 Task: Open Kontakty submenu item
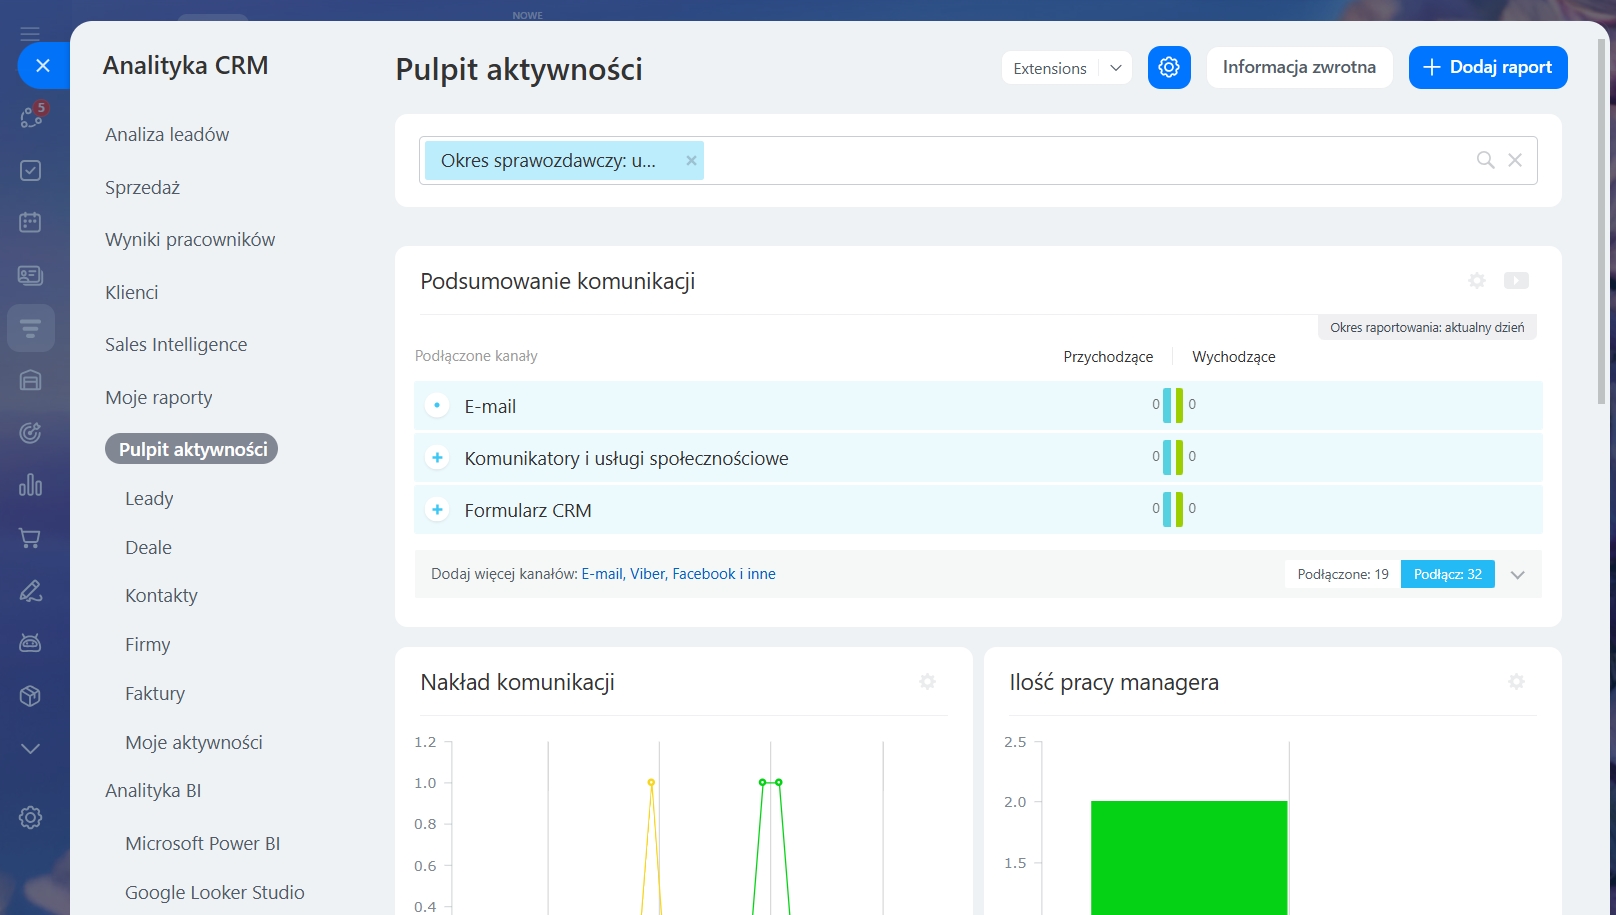point(161,595)
